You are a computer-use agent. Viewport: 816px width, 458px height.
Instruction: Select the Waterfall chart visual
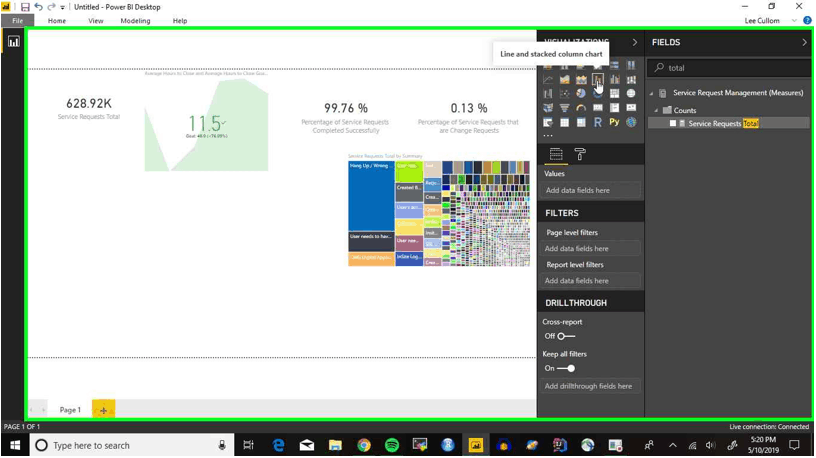(548, 94)
